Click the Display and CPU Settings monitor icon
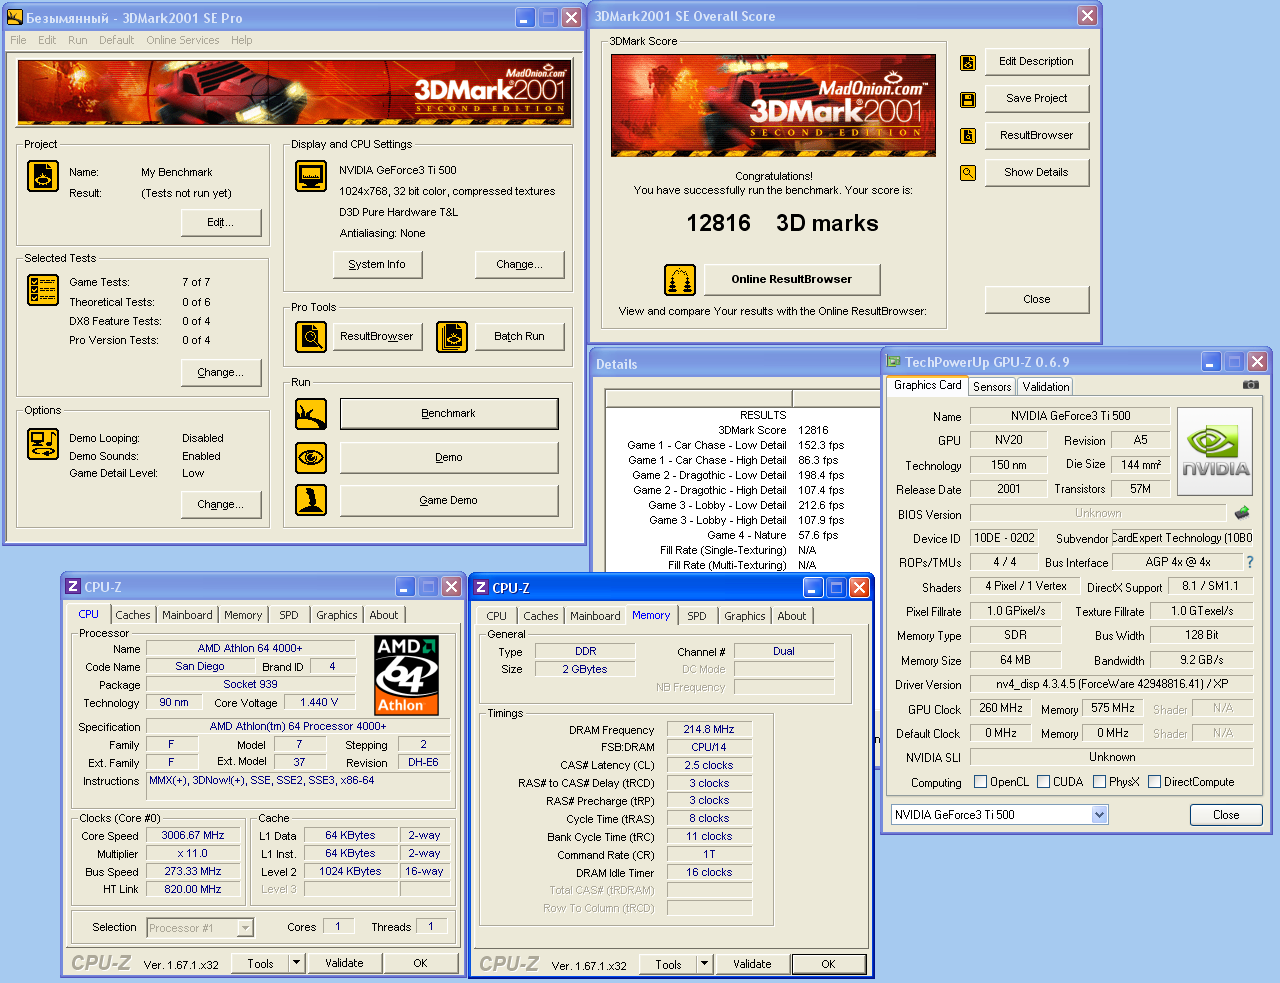1280x983 pixels. pos(311,176)
